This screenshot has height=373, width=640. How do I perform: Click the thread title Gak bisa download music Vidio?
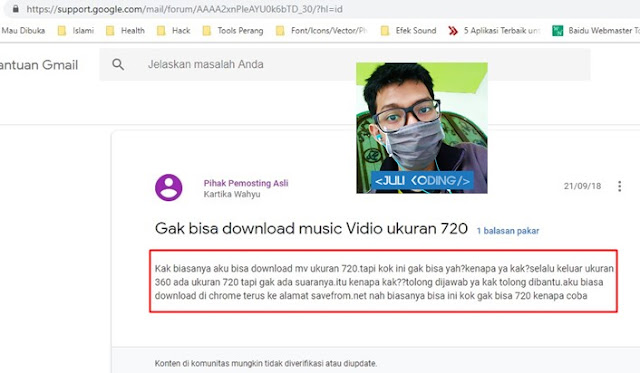(311, 229)
